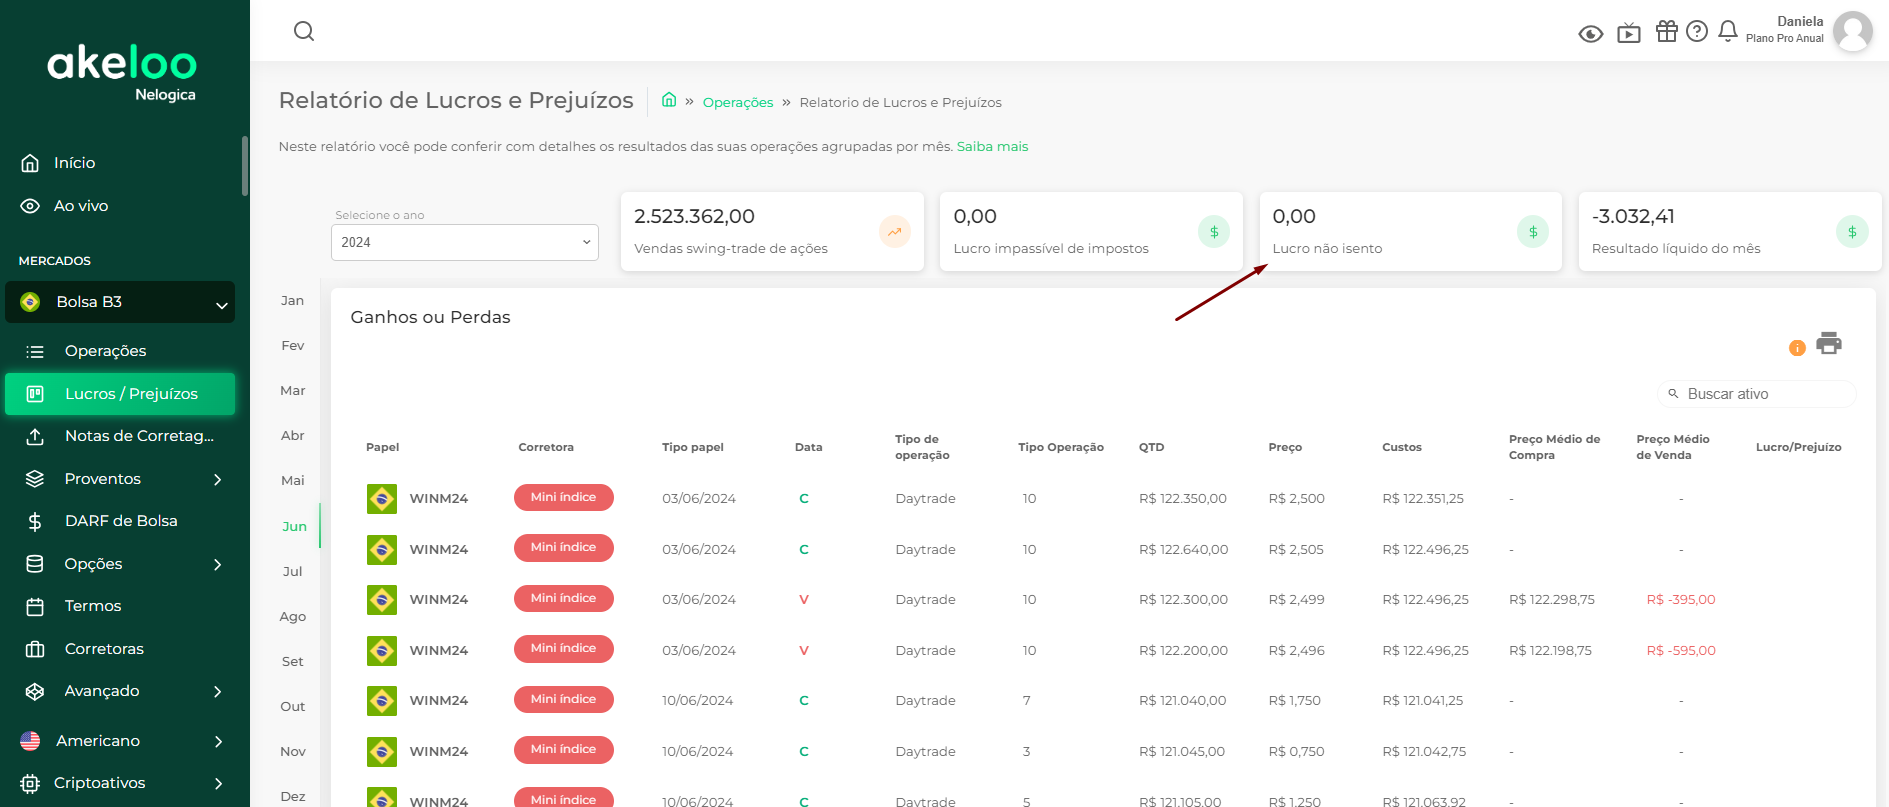Screen dimensions: 1889x807
Task: Open the help question mark icon
Action: tap(1697, 31)
